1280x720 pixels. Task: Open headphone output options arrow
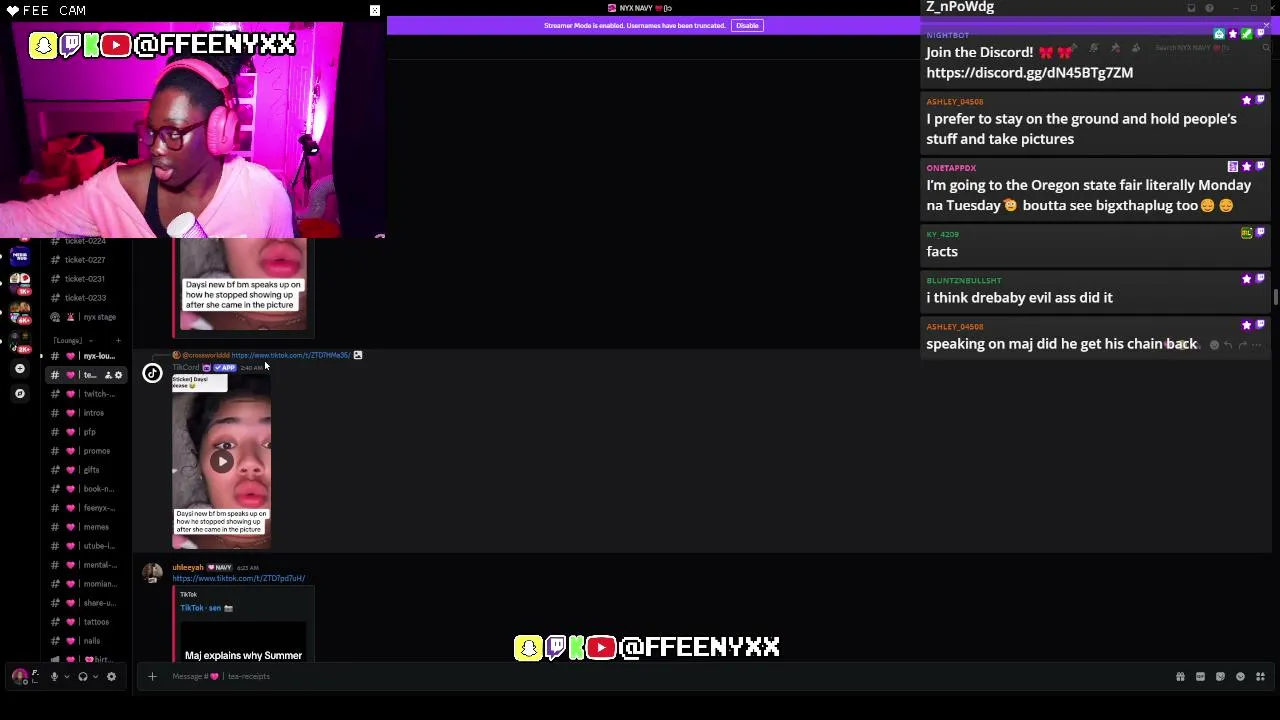[x=95, y=676]
